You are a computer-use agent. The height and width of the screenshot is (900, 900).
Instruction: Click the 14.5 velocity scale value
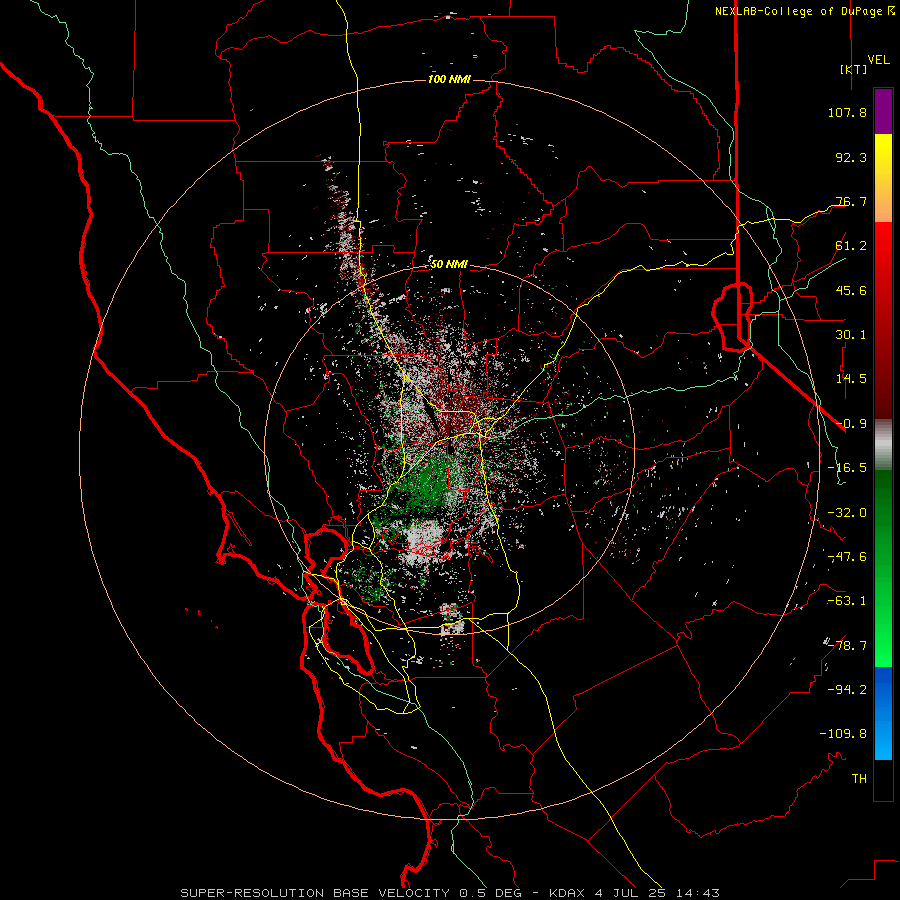click(x=851, y=378)
